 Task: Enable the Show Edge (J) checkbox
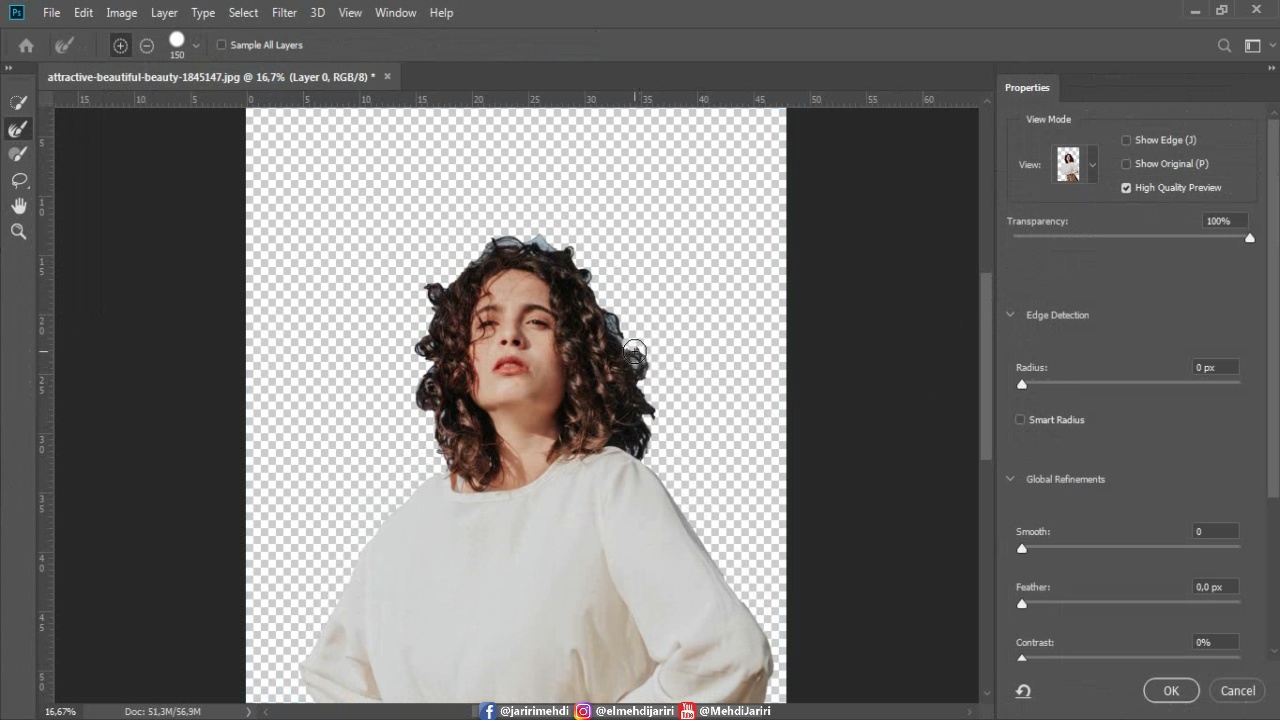click(1126, 140)
